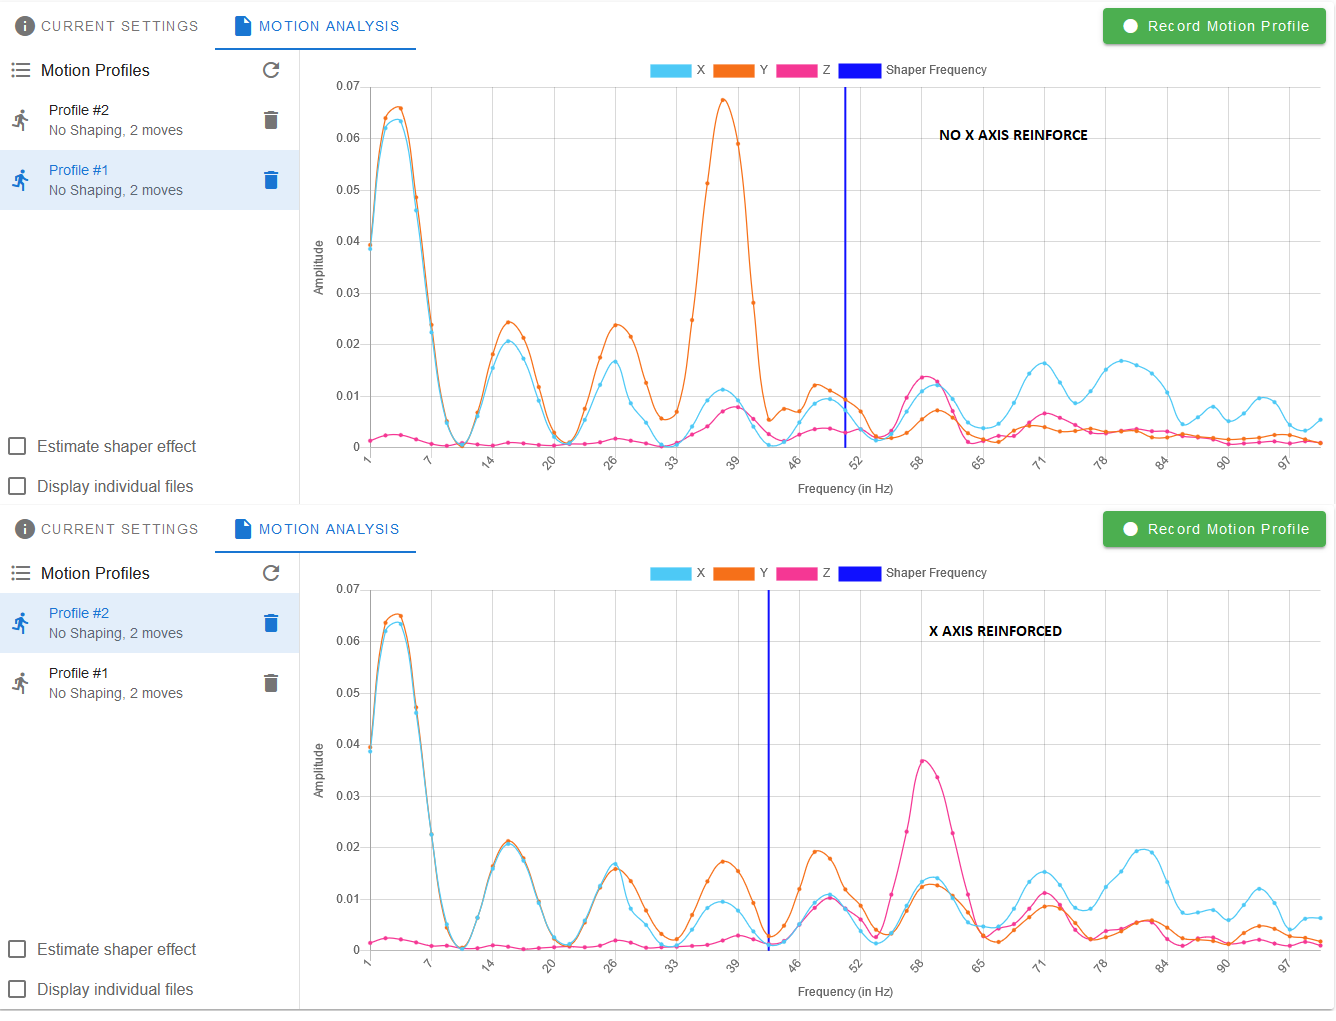The width and height of the screenshot is (1336, 1021).
Task: Click the list icon next to Motion Profiles in the top panel
Action: (21, 70)
